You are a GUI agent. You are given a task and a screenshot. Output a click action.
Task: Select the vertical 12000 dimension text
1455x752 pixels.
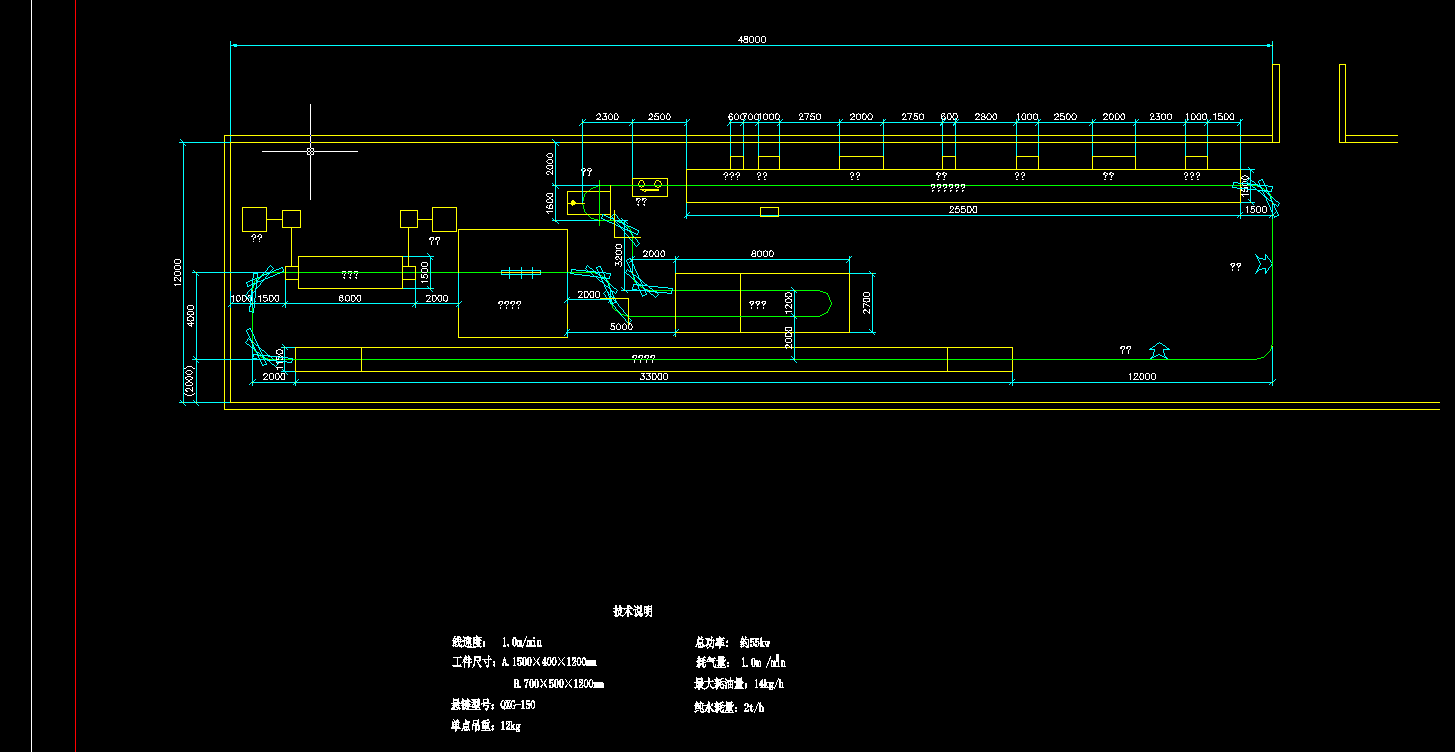(x=177, y=272)
